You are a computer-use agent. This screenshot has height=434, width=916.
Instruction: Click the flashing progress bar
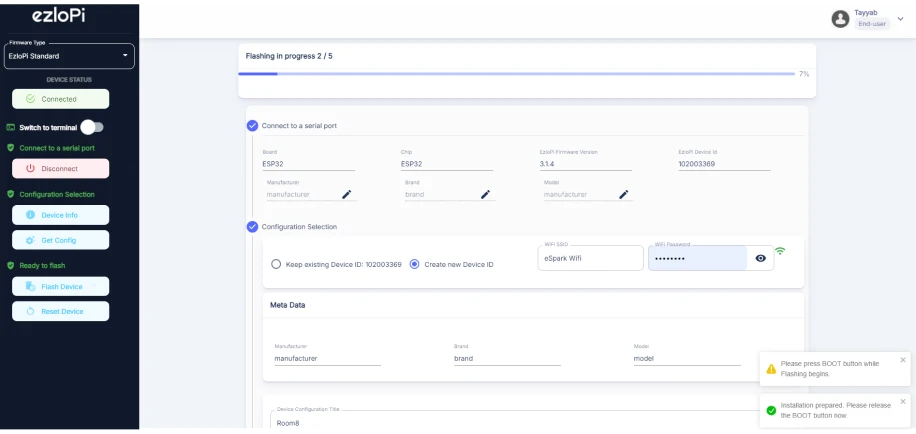(x=516, y=74)
